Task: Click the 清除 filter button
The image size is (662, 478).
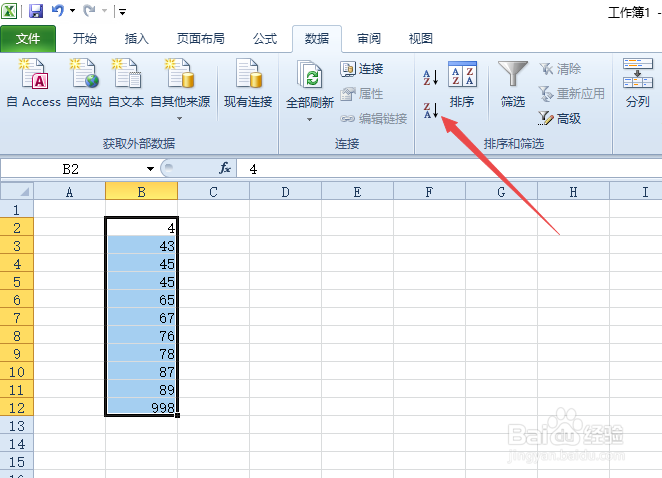Action: [560, 69]
